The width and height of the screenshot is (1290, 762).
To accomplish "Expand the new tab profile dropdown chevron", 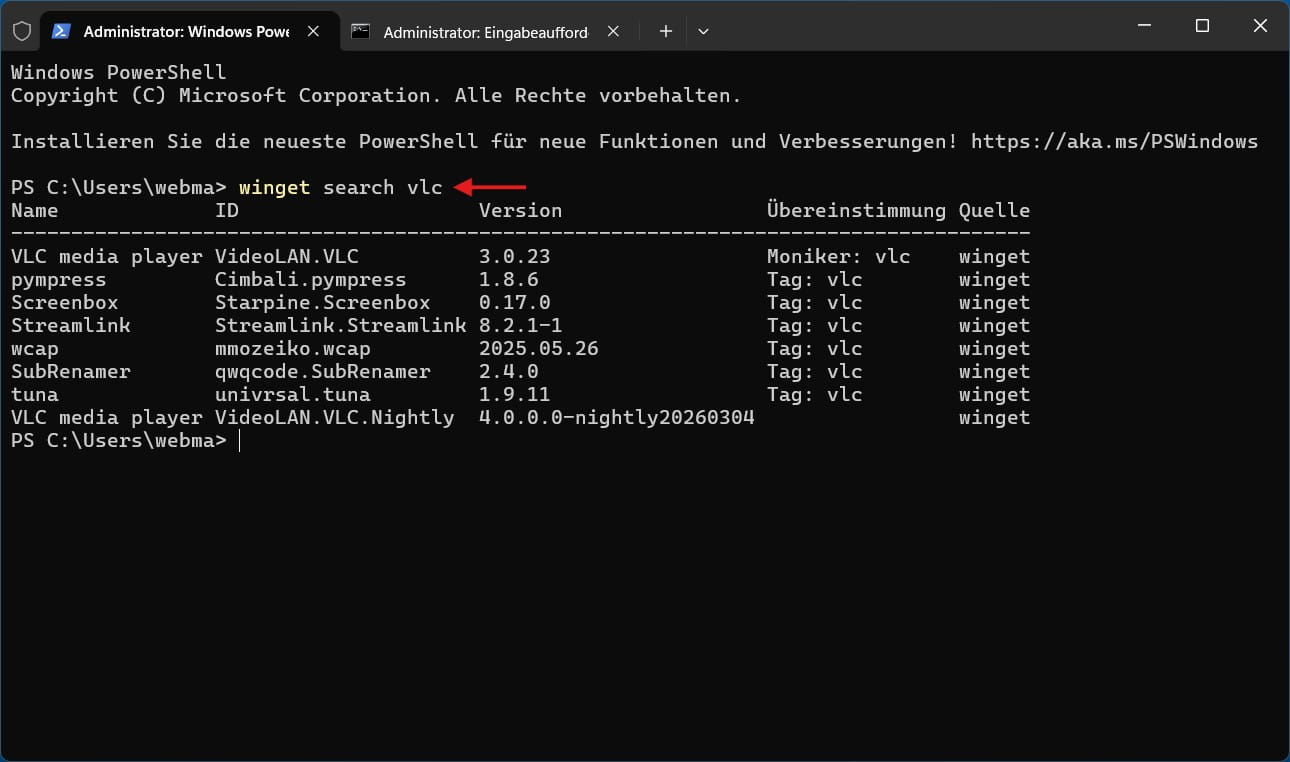I will tap(703, 31).
